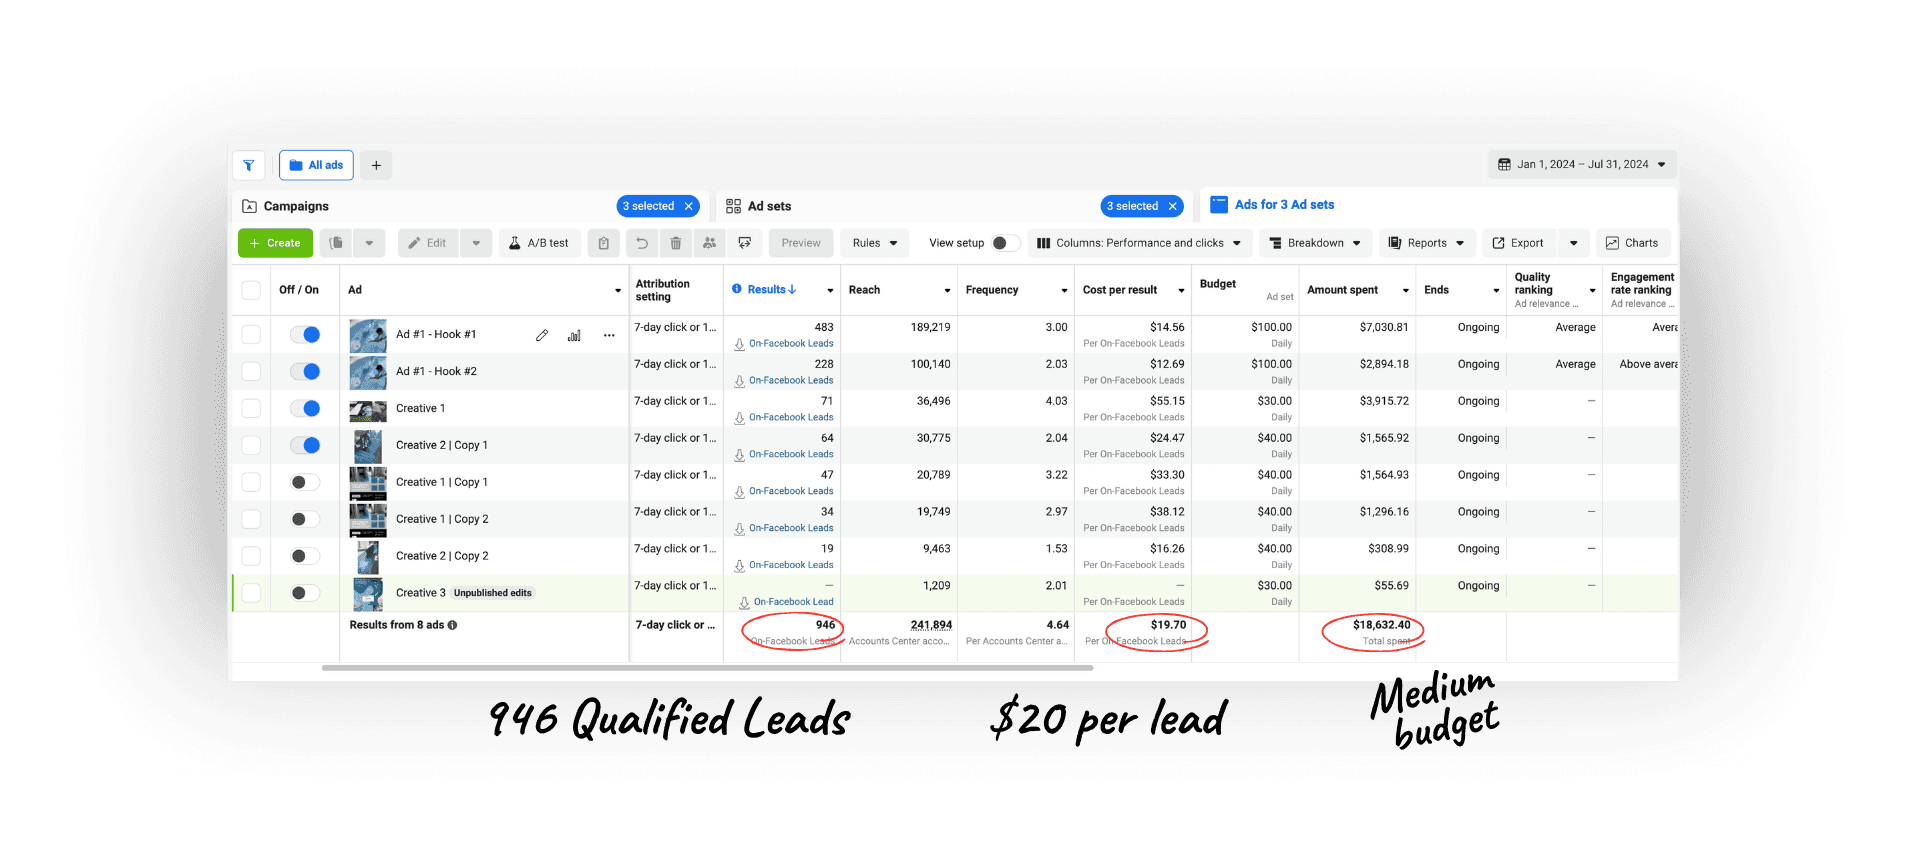Open the filter funnel icon
The height and width of the screenshot is (844, 1908).
(x=249, y=165)
